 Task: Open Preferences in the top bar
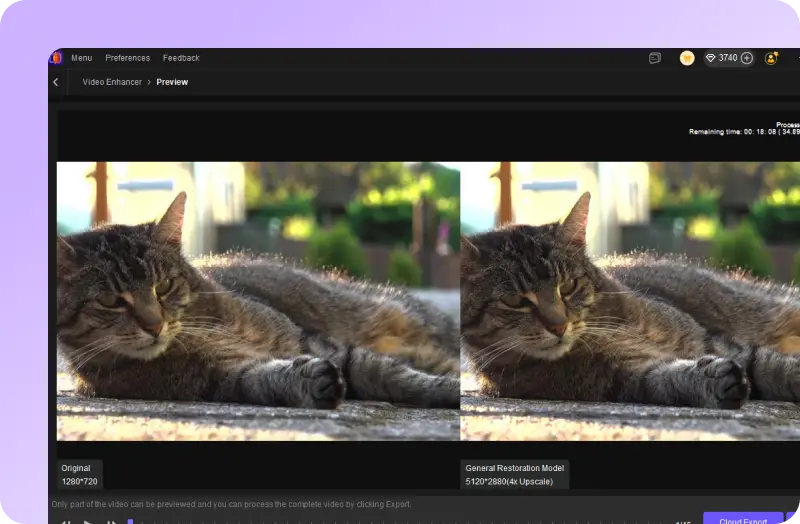pyautogui.click(x=128, y=58)
